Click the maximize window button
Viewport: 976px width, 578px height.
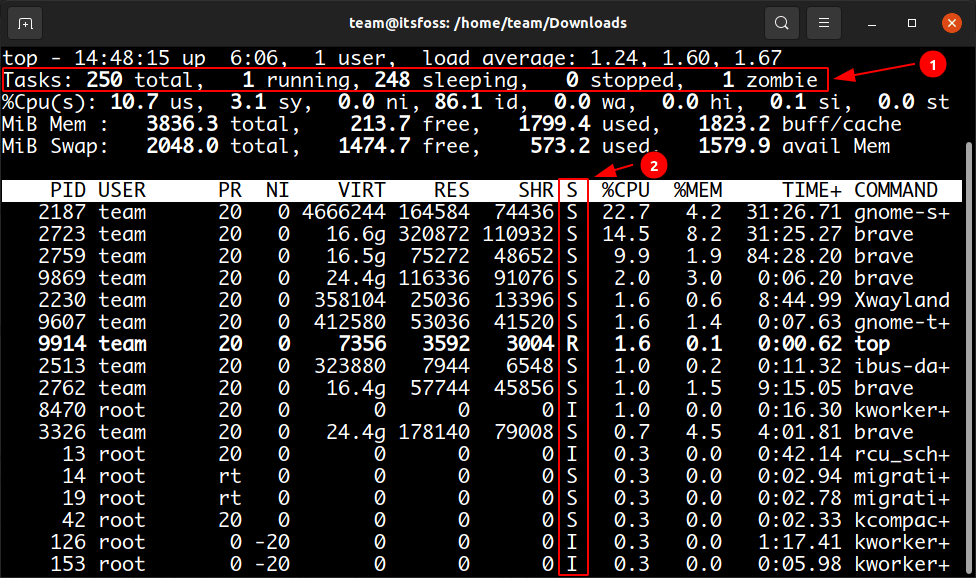click(x=912, y=22)
